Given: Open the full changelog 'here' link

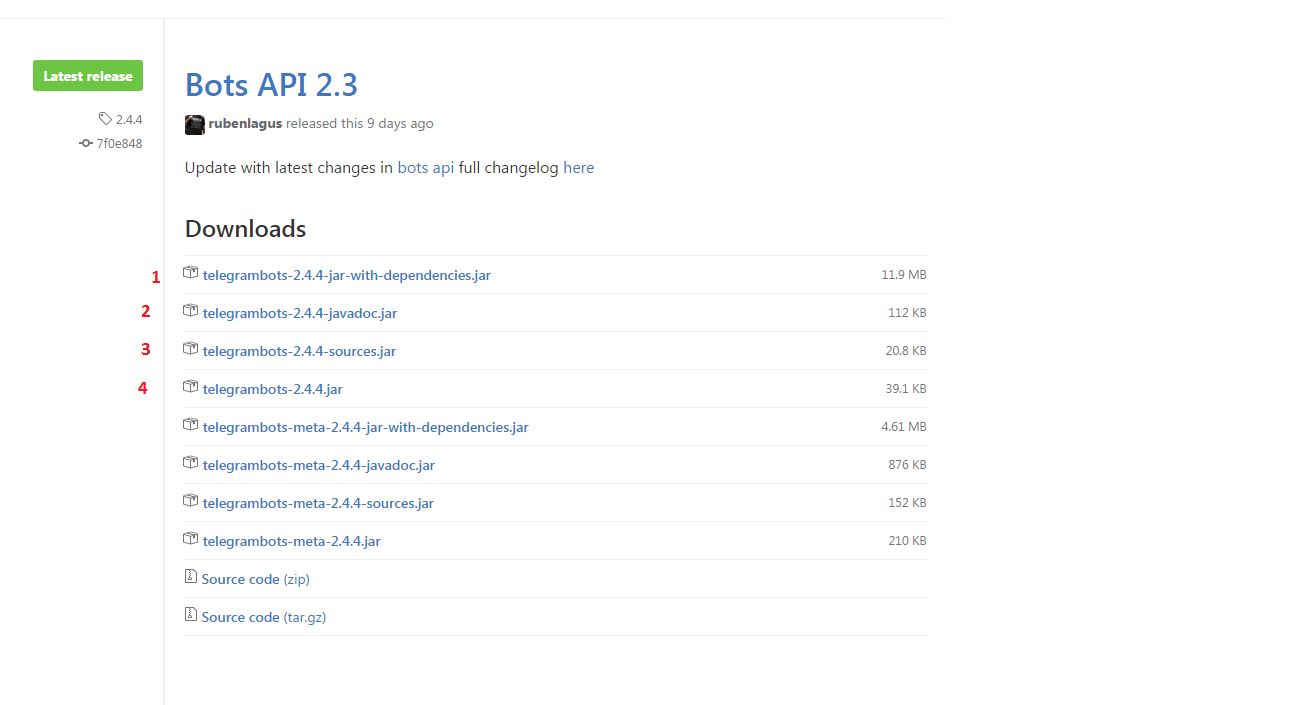Looking at the screenshot, I should pos(579,168).
